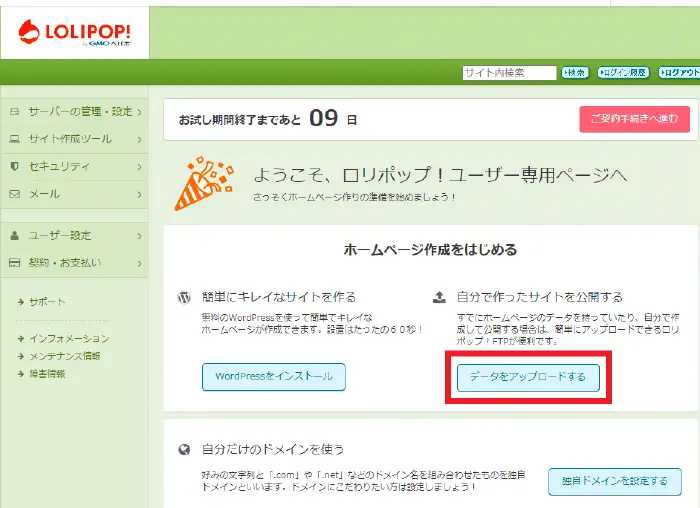Click the text お試し期間終了まであと

point(240,120)
